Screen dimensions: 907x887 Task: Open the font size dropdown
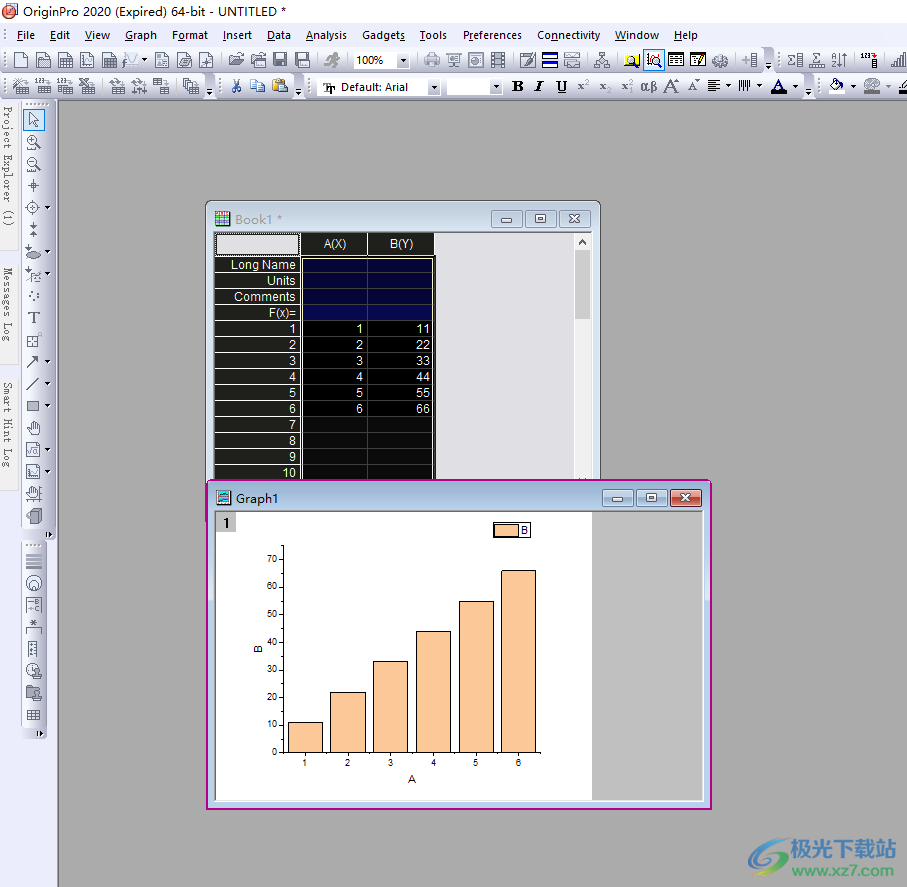coord(496,87)
